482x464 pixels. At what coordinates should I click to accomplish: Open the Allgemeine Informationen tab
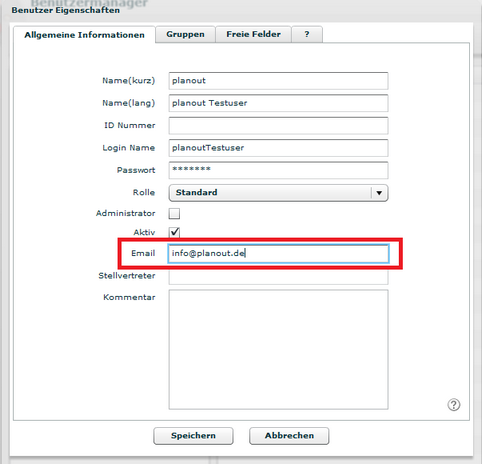[84, 35]
